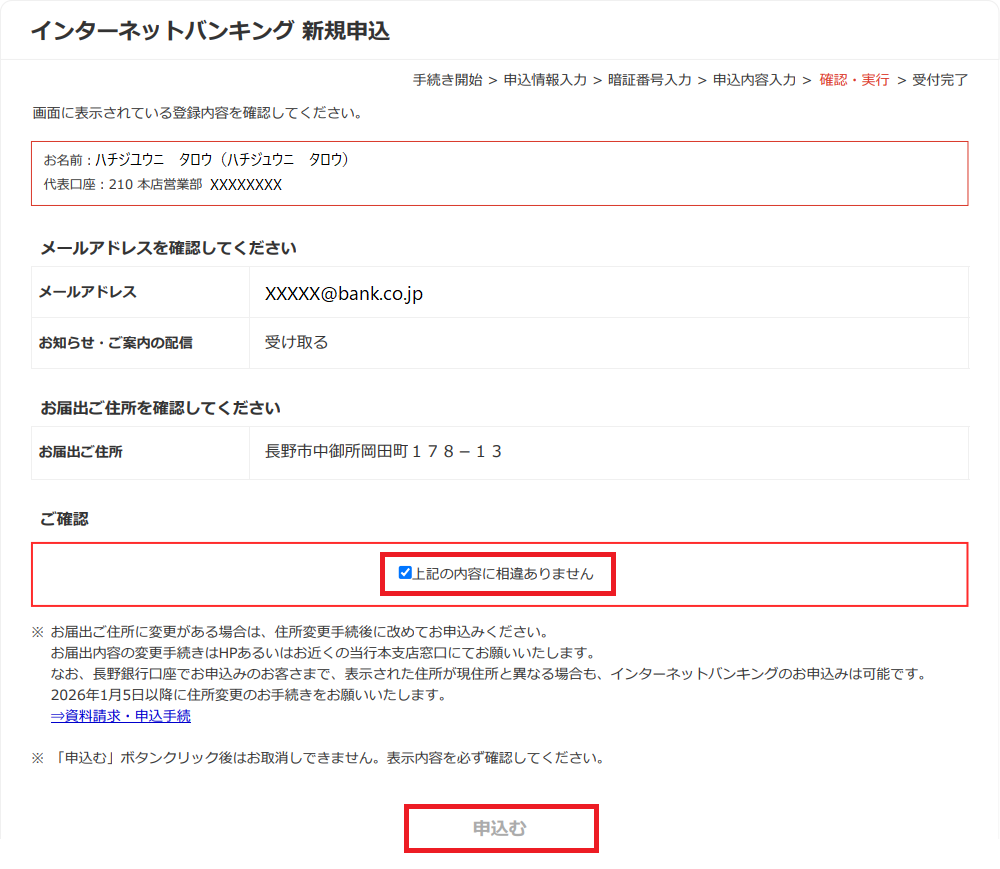Click the メールアドレス row label
1000x869 pixels.
(x=87, y=292)
